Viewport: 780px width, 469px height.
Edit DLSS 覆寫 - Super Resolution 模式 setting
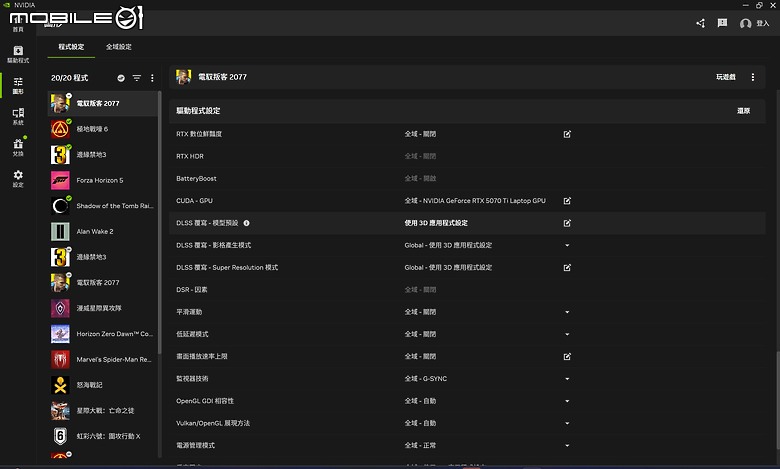pyautogui.click(x=567, y=268)
